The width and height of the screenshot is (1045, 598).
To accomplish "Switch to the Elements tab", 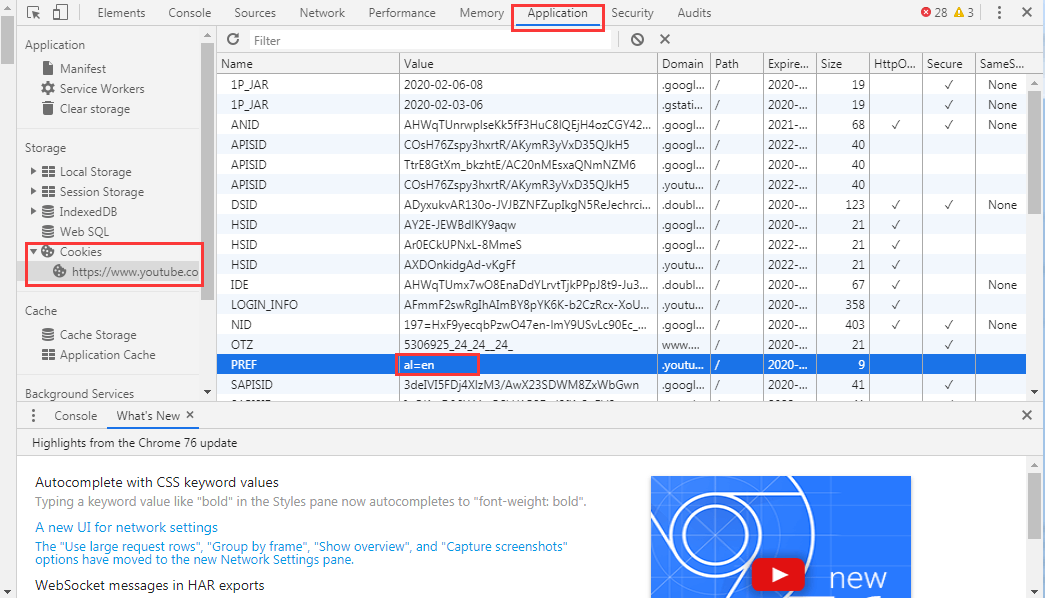I will [x=121, y=13].
